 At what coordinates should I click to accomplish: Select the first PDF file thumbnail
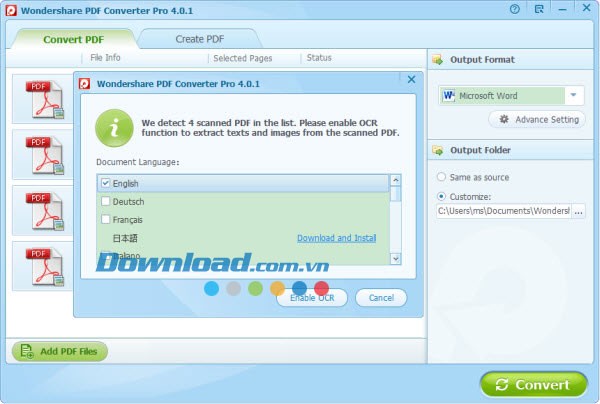click(x=45, y=99)
